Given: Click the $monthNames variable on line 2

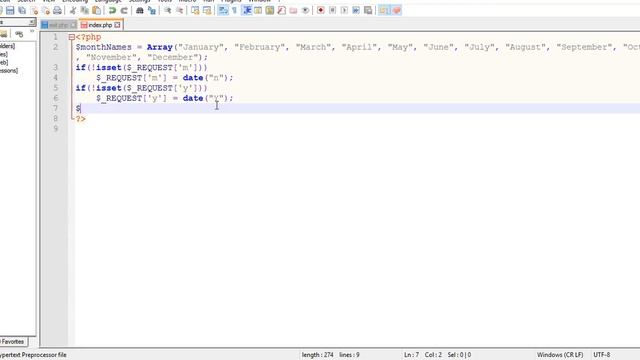Looking at the screenshot, I should [x=104, y=47].
